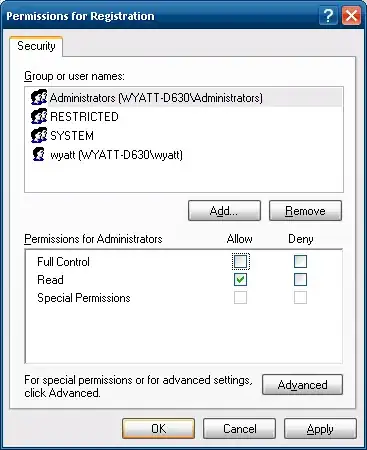Switch to the Security tab
Viewport: 367px width, 450px height.
[36, 46]
